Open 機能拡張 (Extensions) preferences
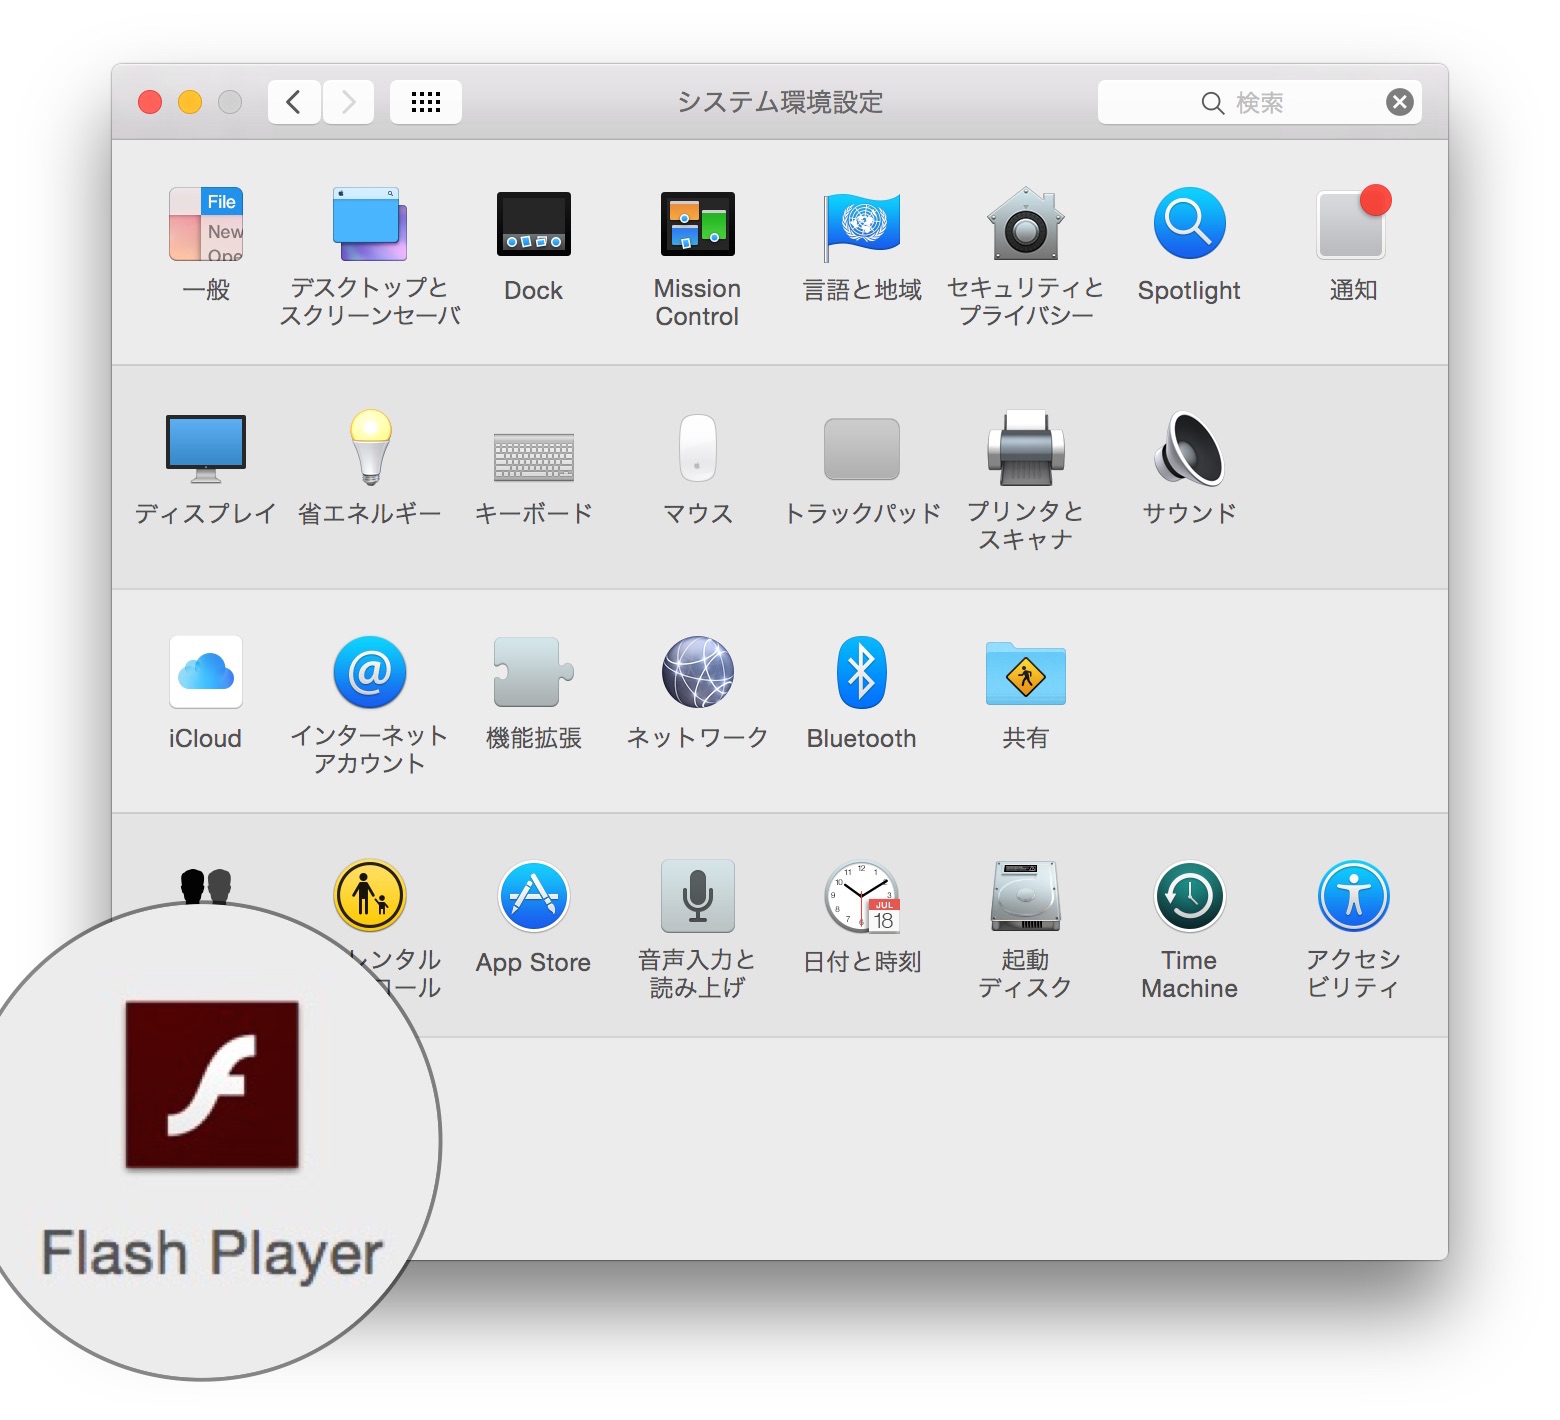 click(534, 672)
